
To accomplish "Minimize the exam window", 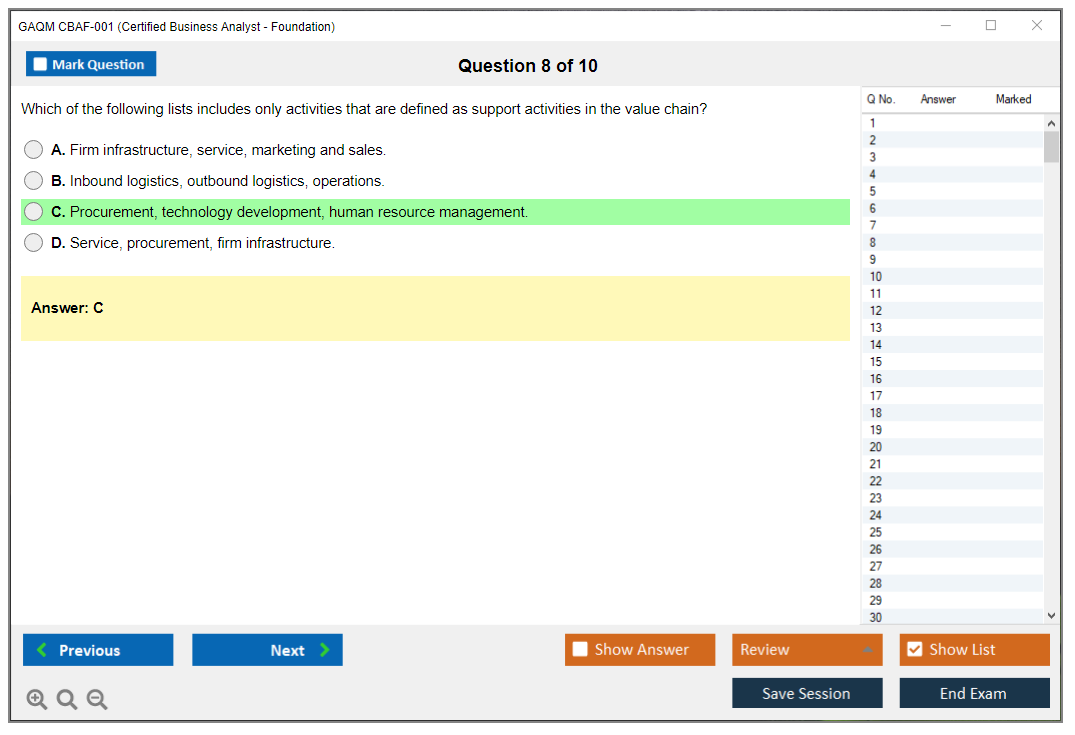I will [946, 26].
